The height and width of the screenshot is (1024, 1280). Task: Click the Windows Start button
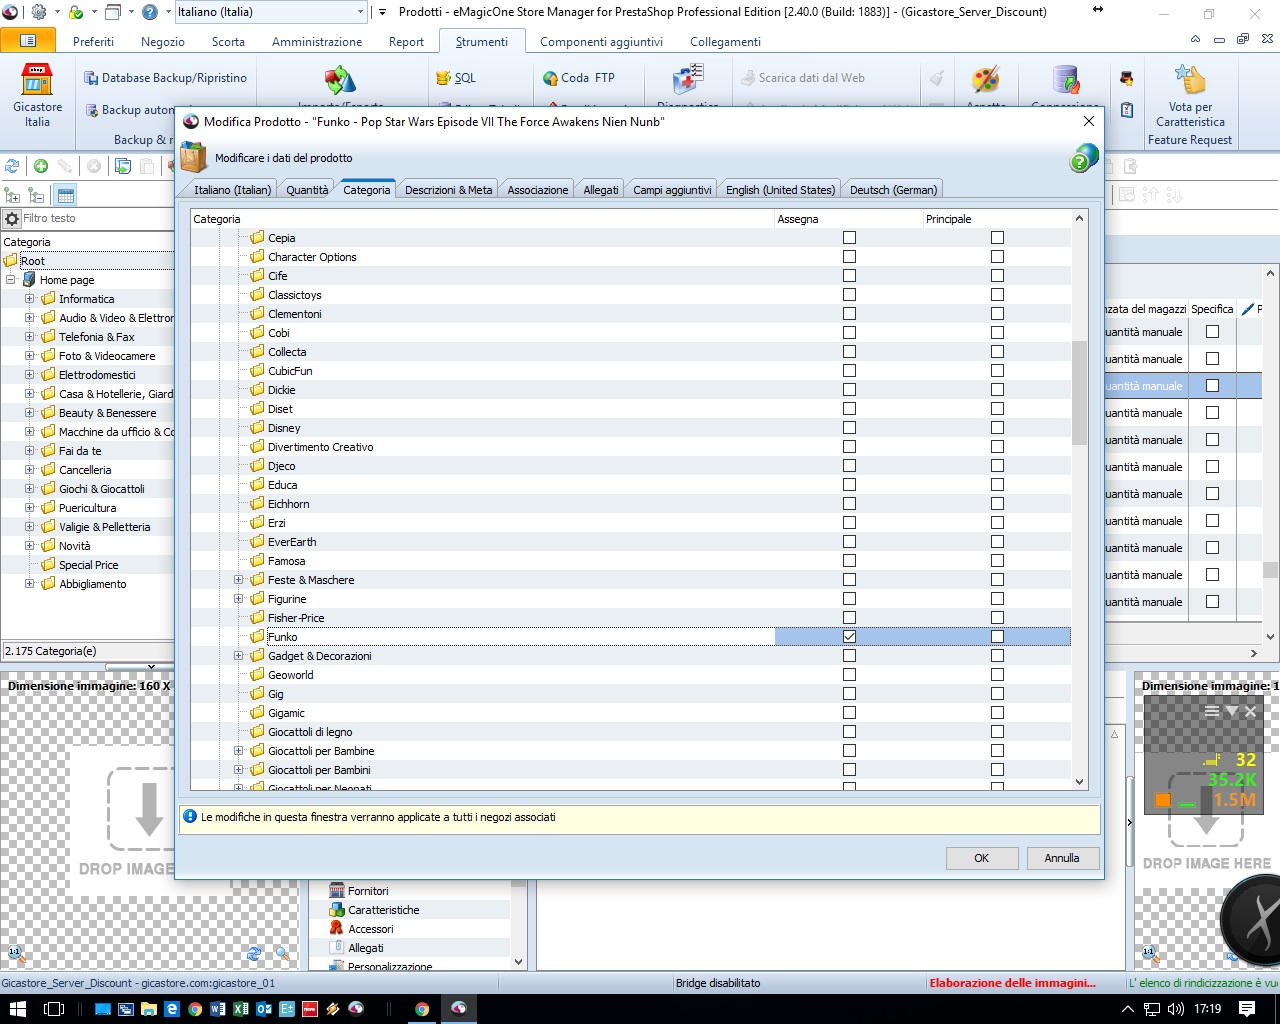coord(18,1009)
